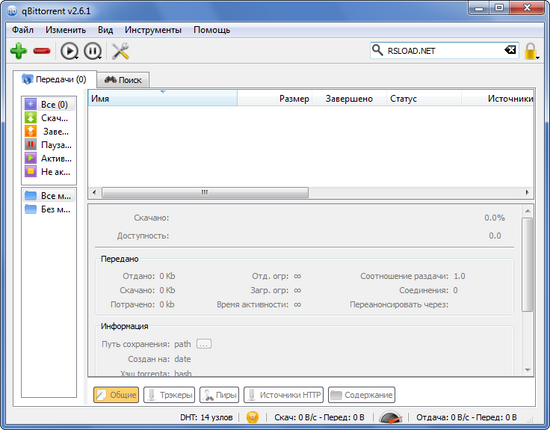
Task: Click the Скачано: progress label
Action: (151, 218)
